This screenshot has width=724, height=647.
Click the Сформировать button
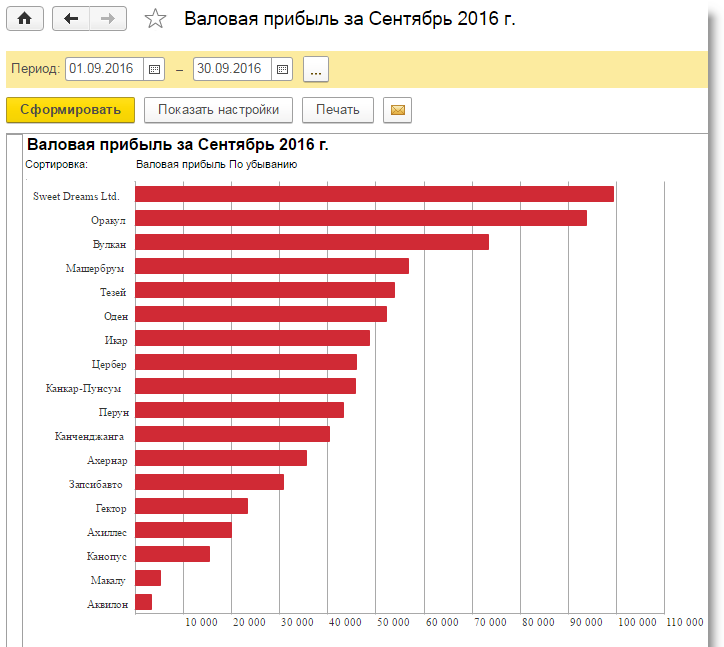70,109
